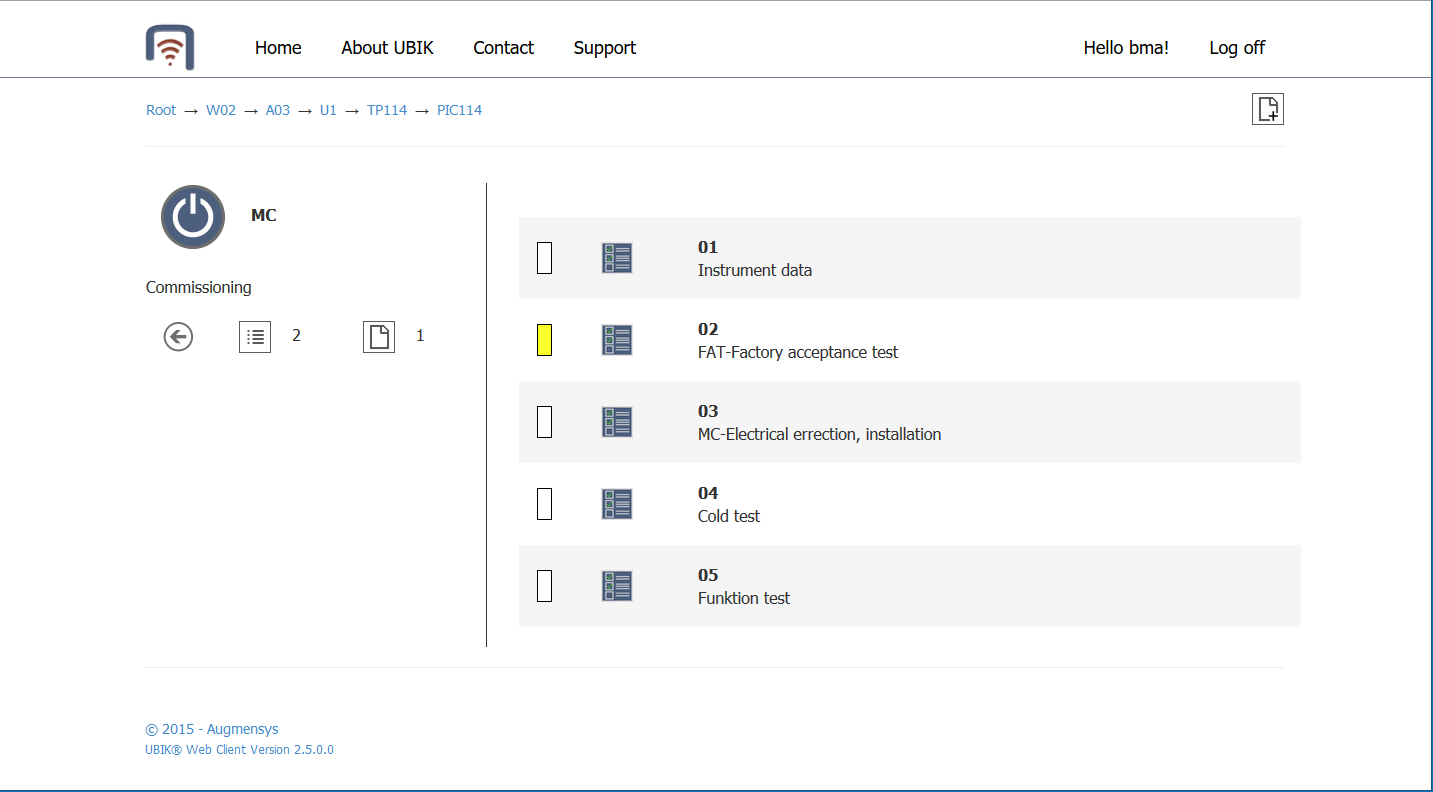The height and width of the screenshot is (792, 1433).
Task: Open the Home menu item
Action: (278, 48)
